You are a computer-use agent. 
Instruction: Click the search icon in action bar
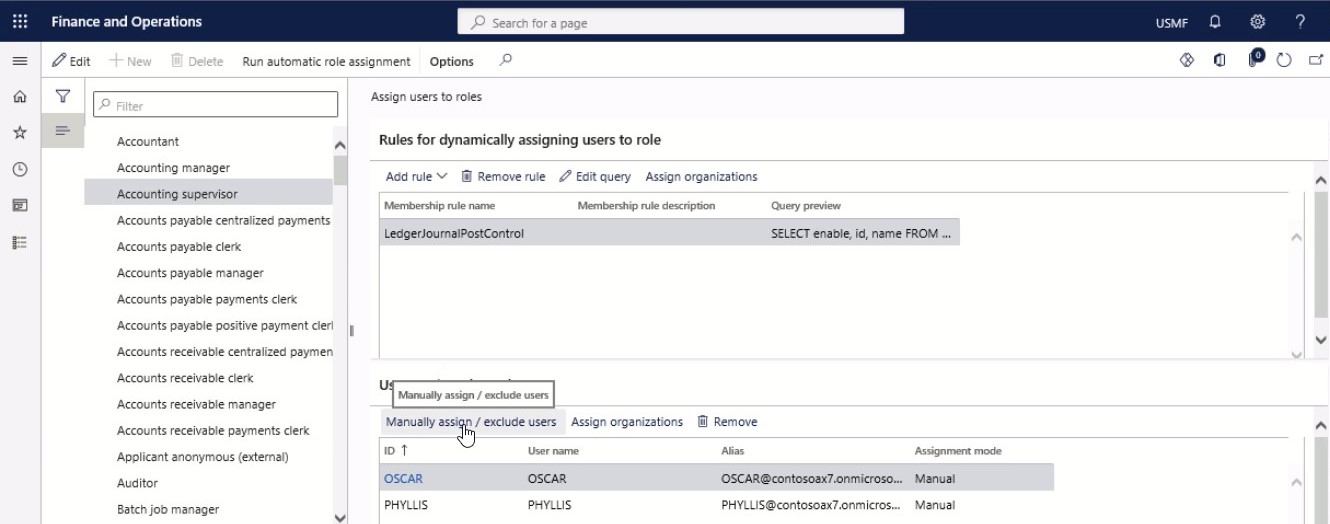coord(506,61)
